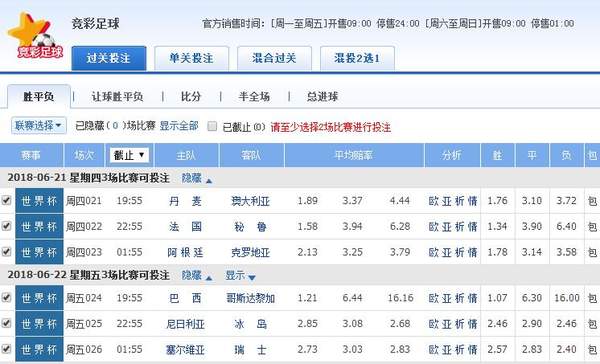Pick 胜 odds 1.34 for 法国
The width and height of the screenshot is (600, 364).
pos(497,226)
